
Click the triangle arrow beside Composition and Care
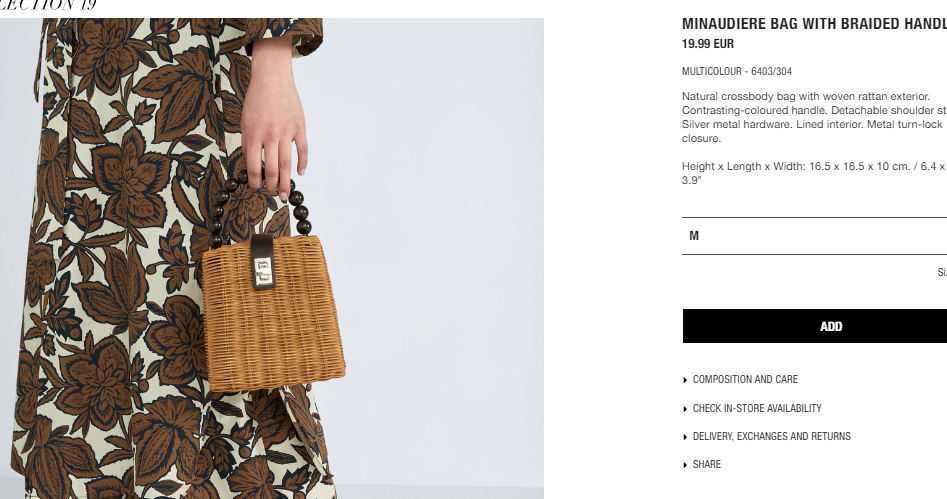pyautogui.click(x=685, y=381)
